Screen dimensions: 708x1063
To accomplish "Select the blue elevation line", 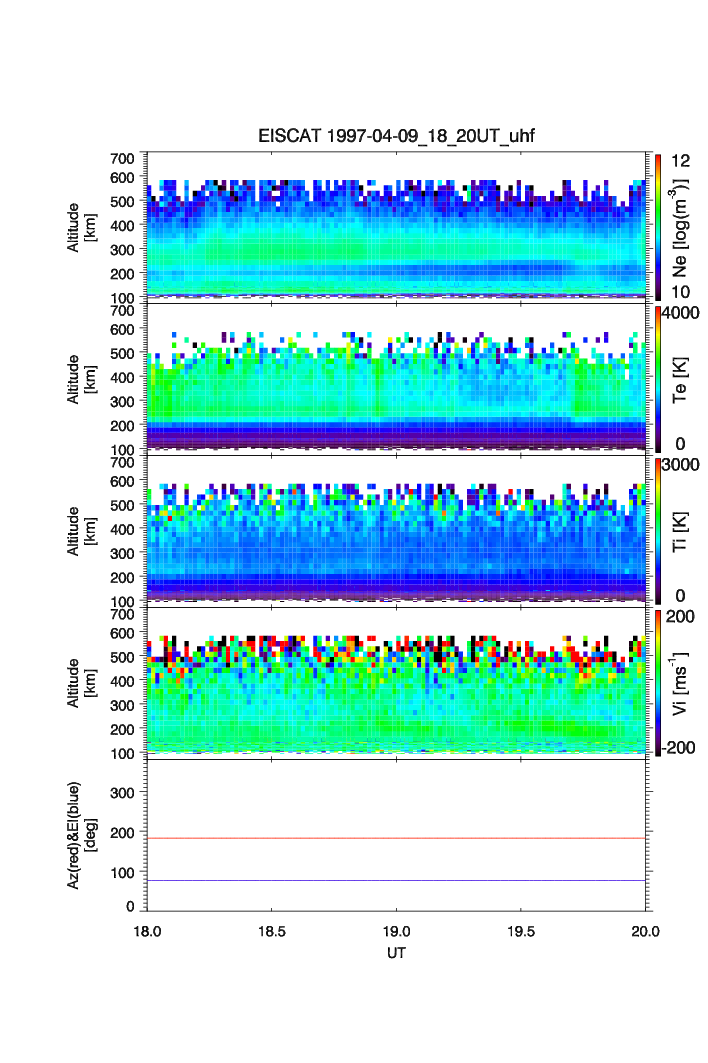I will pyautogui.click(x=396, y=881).
